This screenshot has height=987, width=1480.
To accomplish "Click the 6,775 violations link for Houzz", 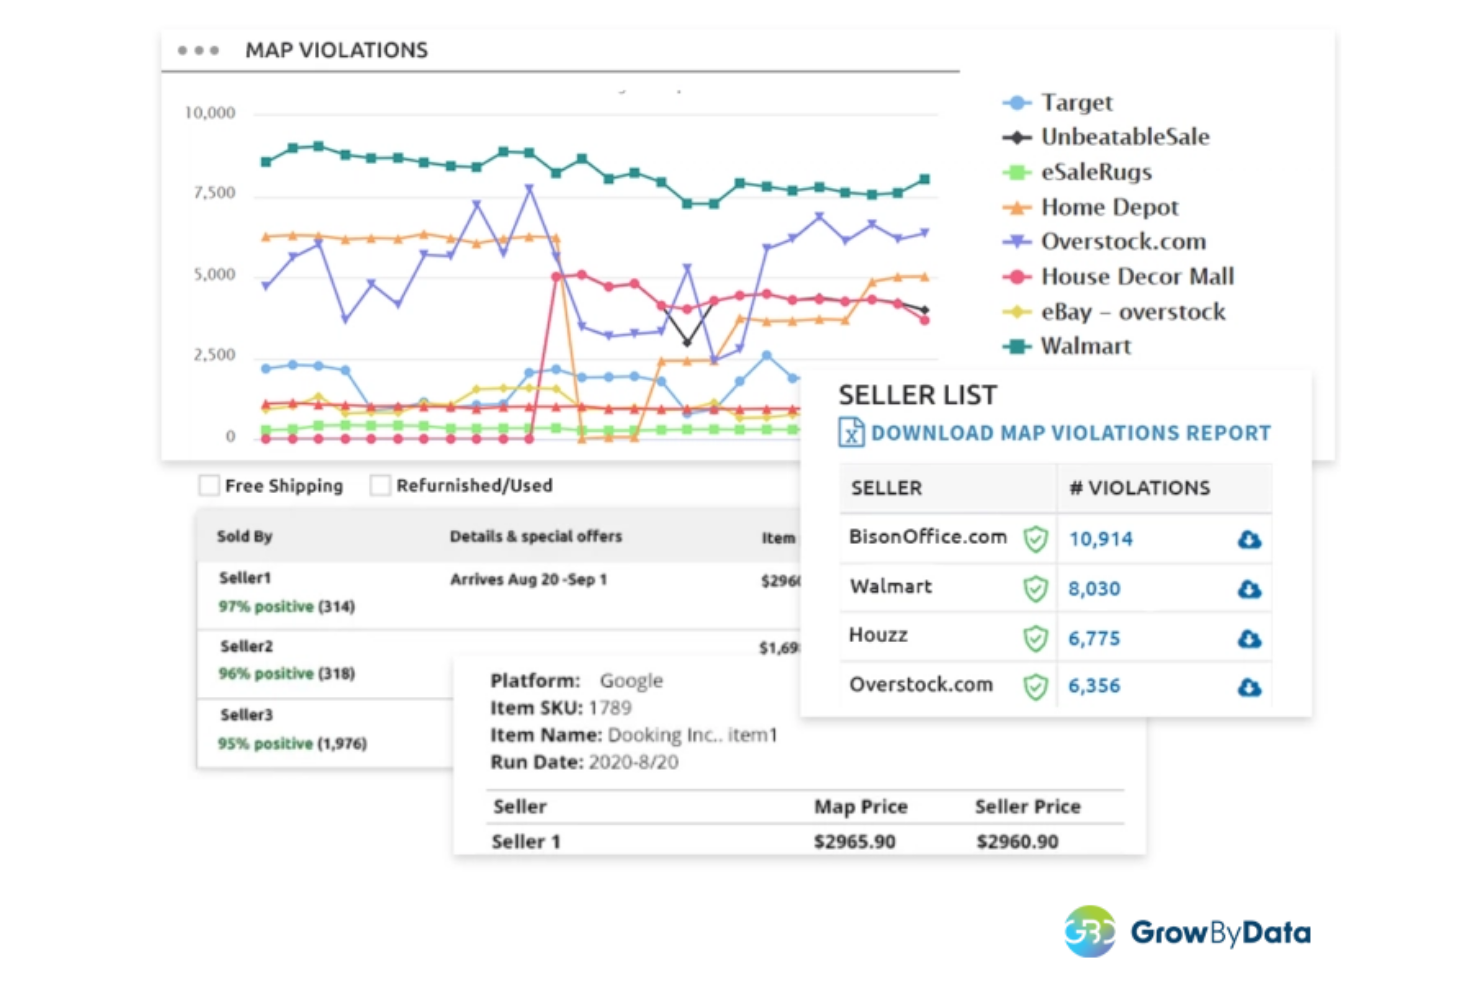I will pos(1094,638).
